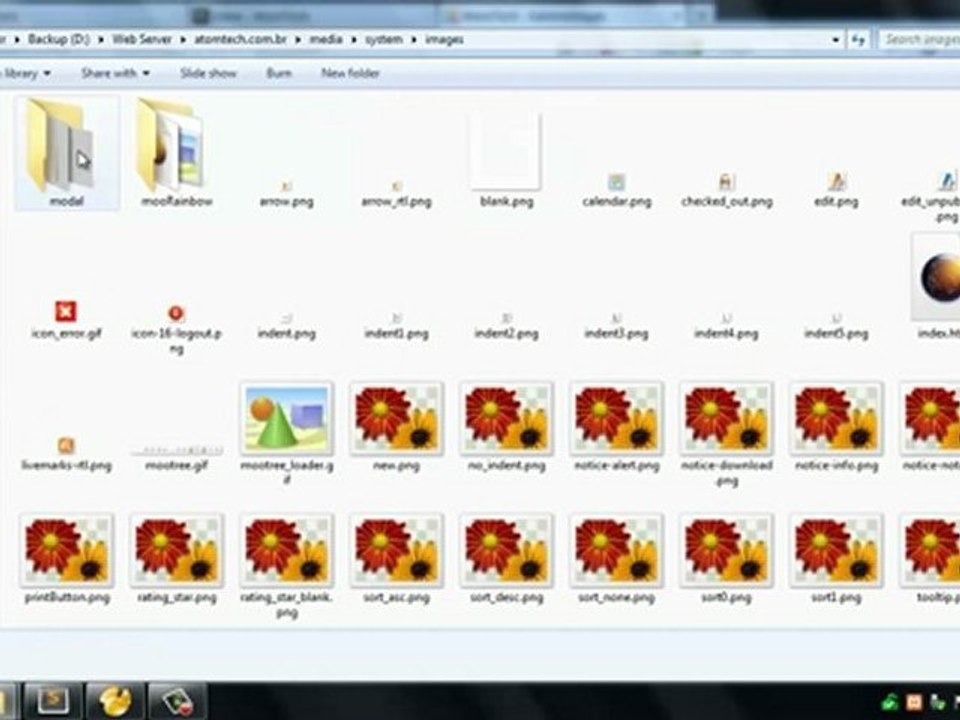Viewport: 960px width, 720px height.
Task: Click the Search images field
Action: [x=920, y=40]
